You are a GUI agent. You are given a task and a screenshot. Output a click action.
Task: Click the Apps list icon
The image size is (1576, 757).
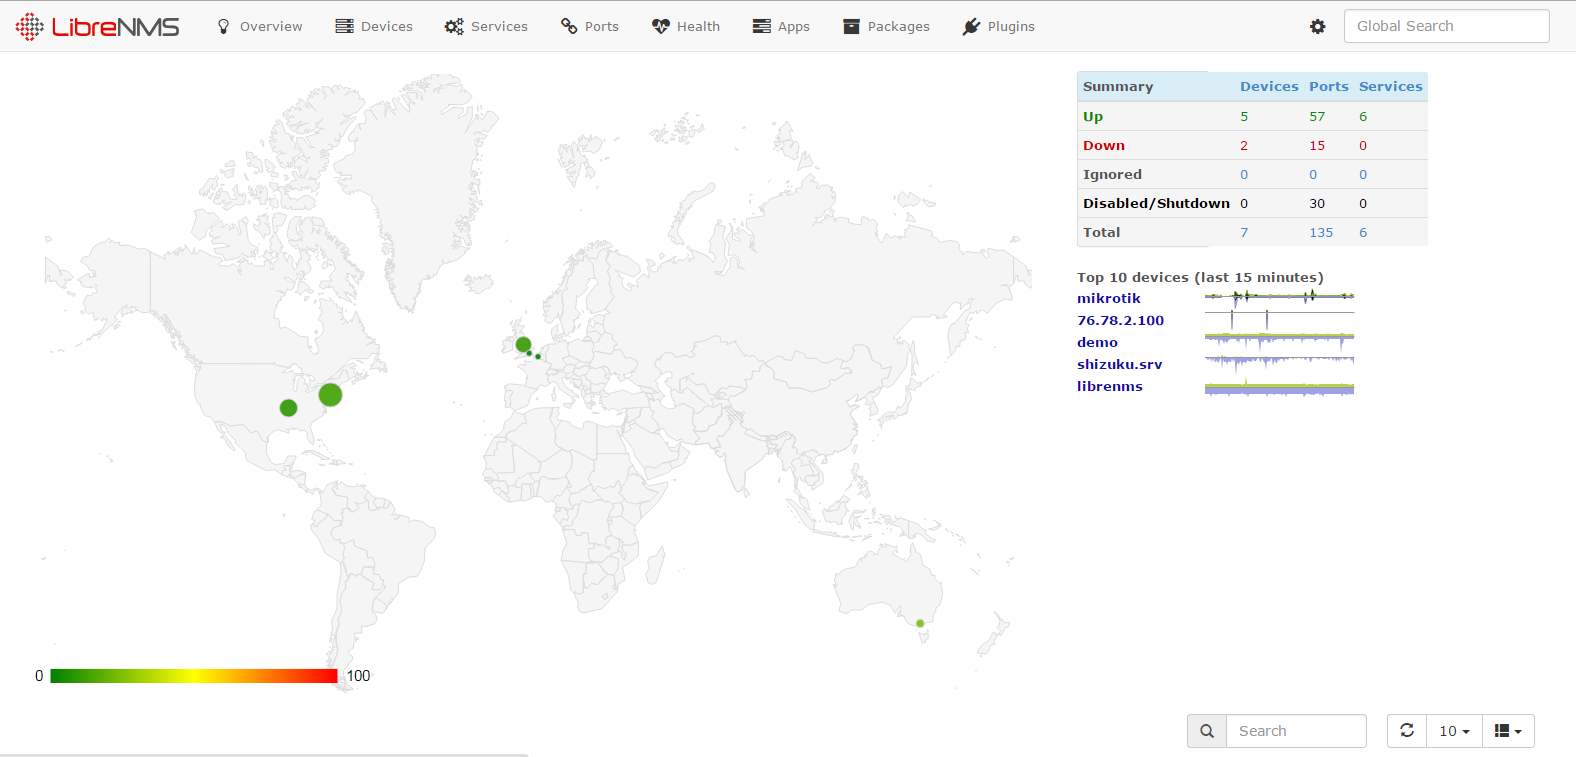pos(762,26)
